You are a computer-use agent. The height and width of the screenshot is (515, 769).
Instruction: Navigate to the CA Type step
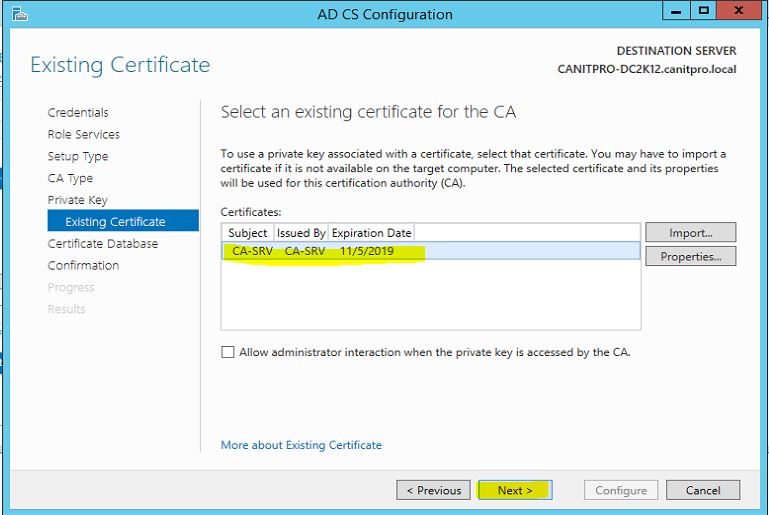click(70, 178)
